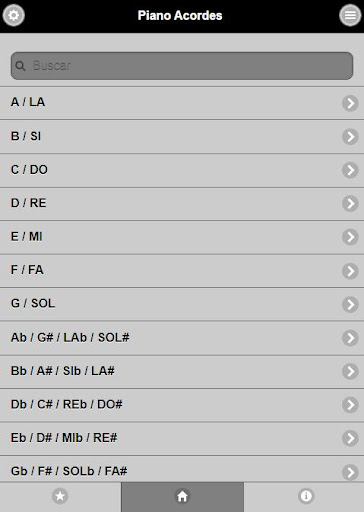Expand the A / LA chord arrow

350,103
